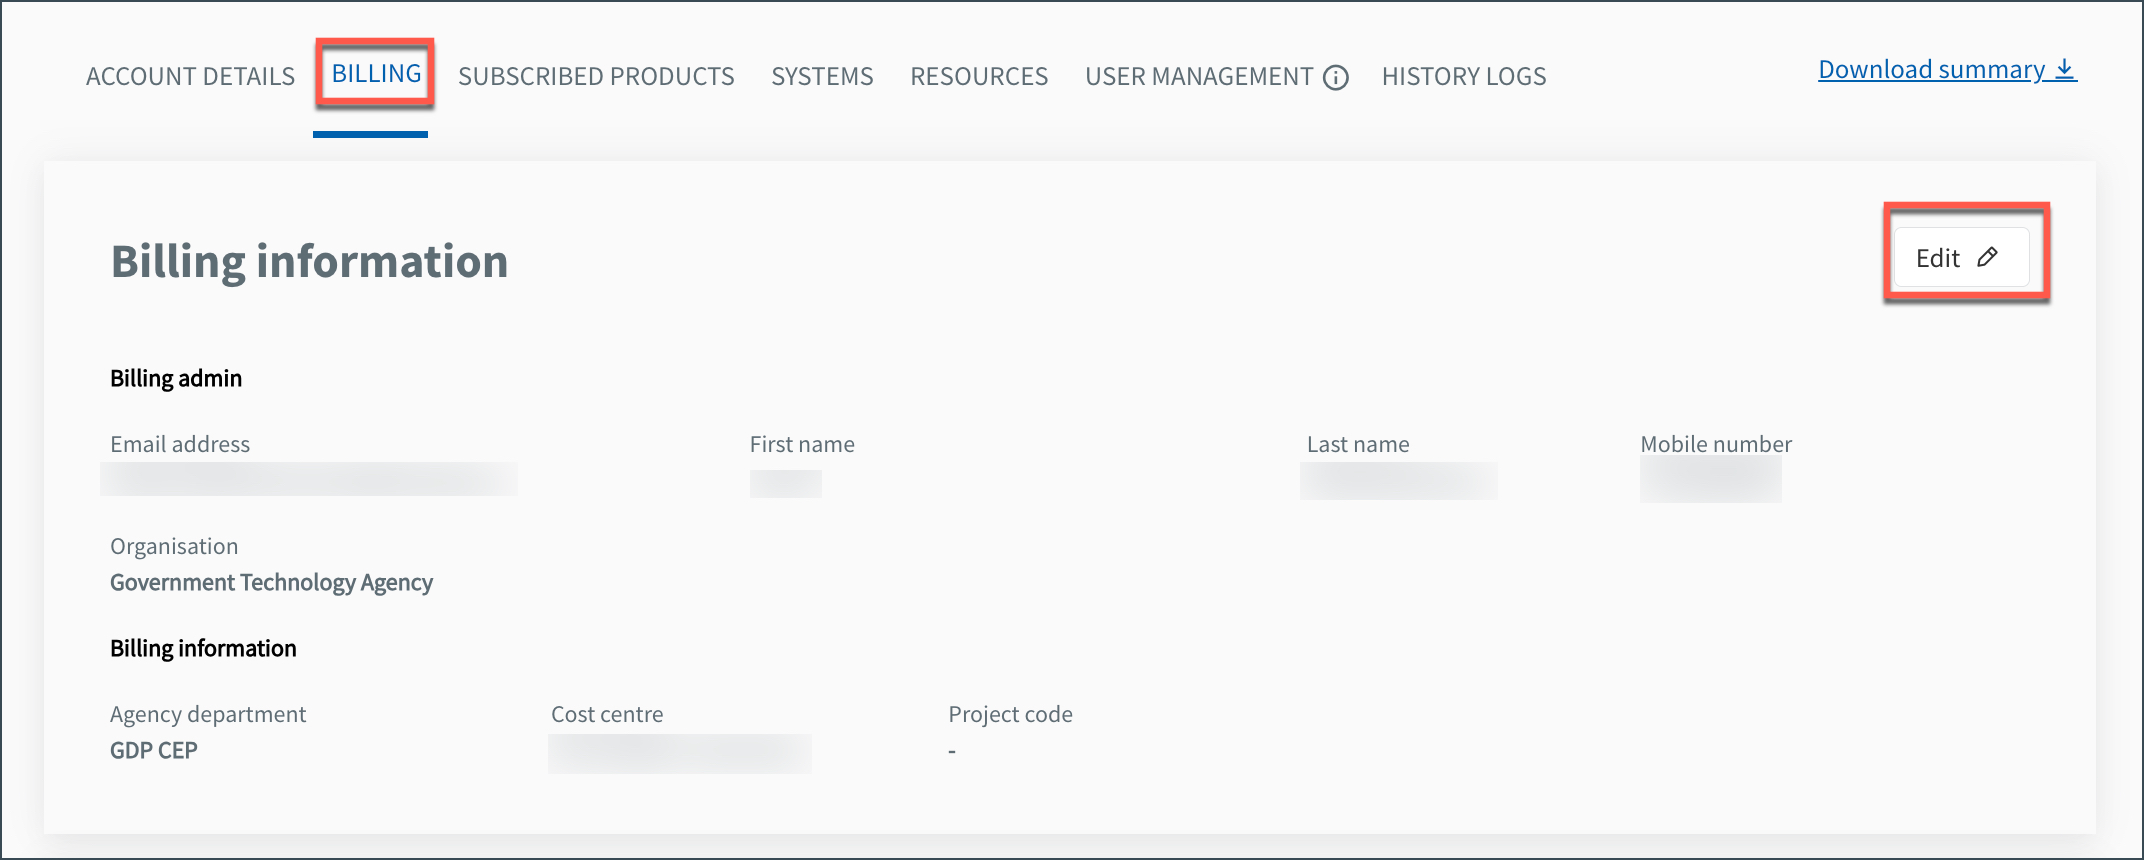Select the Billing tab

point(376,73)
